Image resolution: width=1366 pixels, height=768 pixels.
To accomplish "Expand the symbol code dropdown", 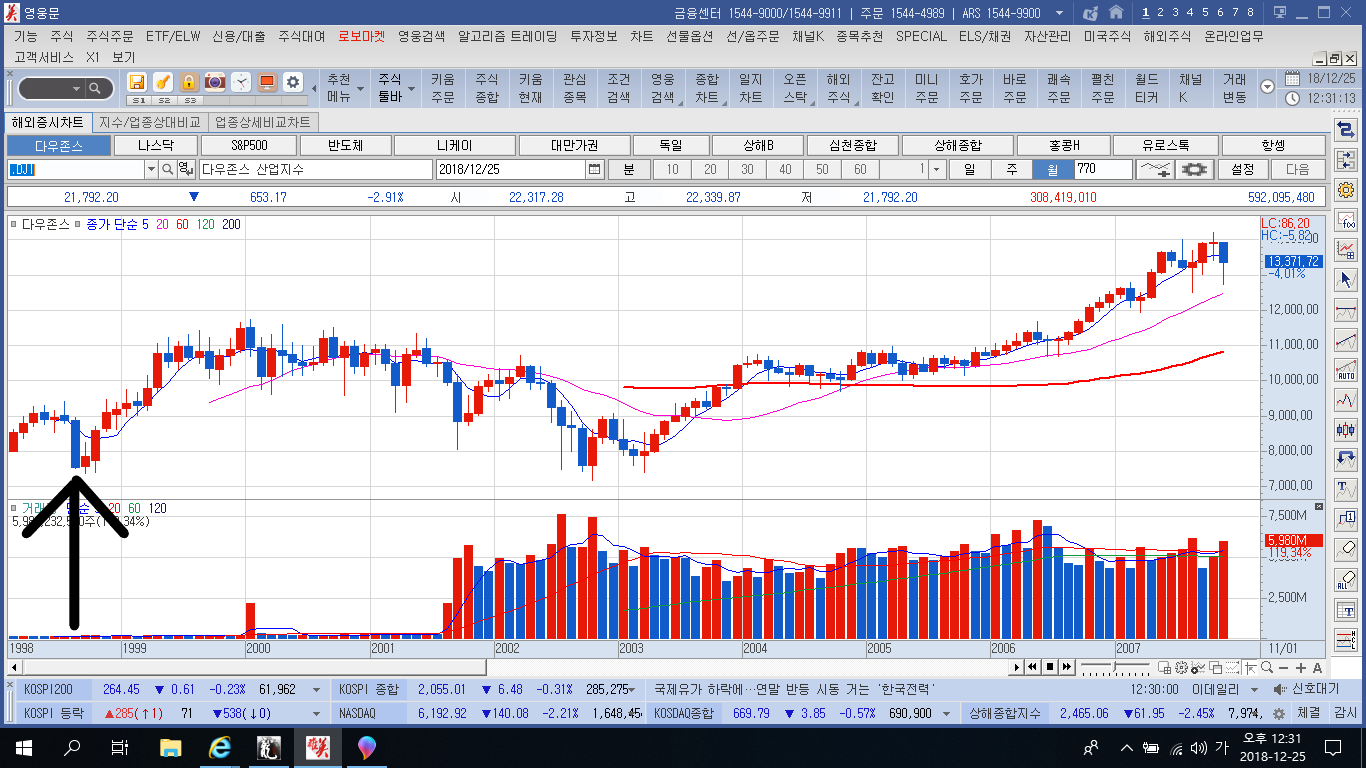I will coord(151,169).
